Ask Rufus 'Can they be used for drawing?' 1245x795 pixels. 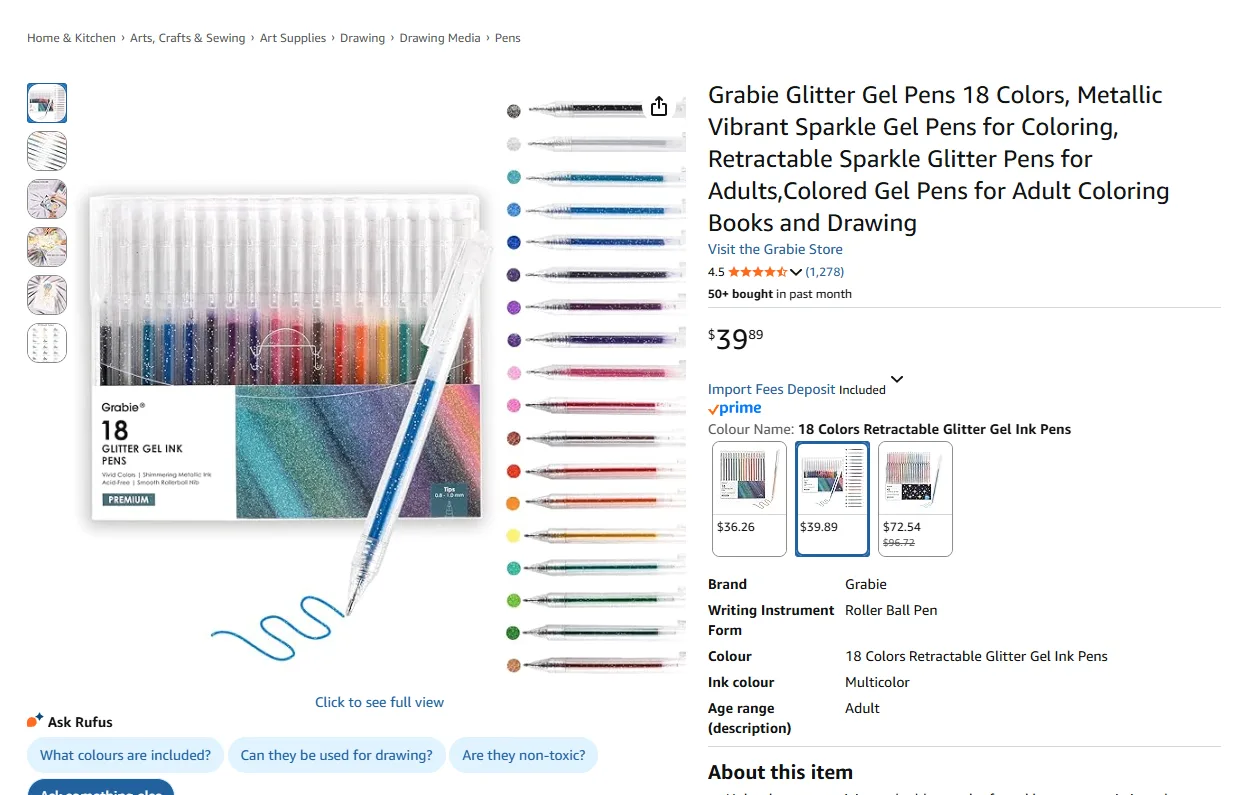[337, 755]
